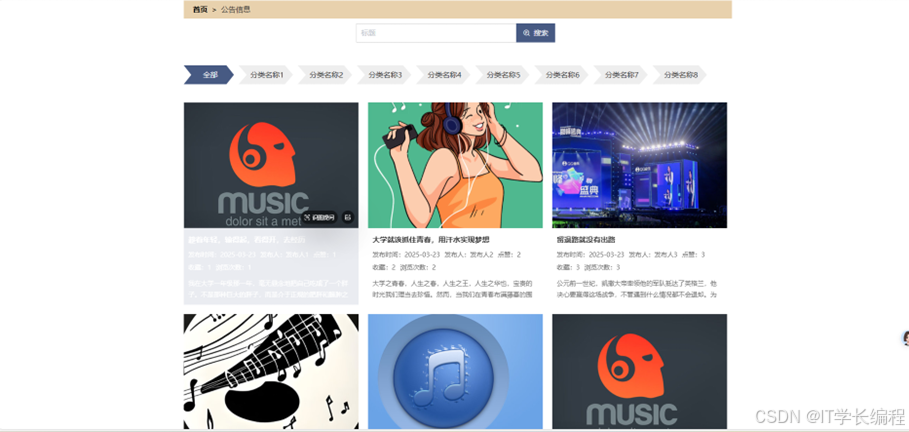Click the 收藏: 3 favorites count
909x432 pixels.
click(568, 267)
